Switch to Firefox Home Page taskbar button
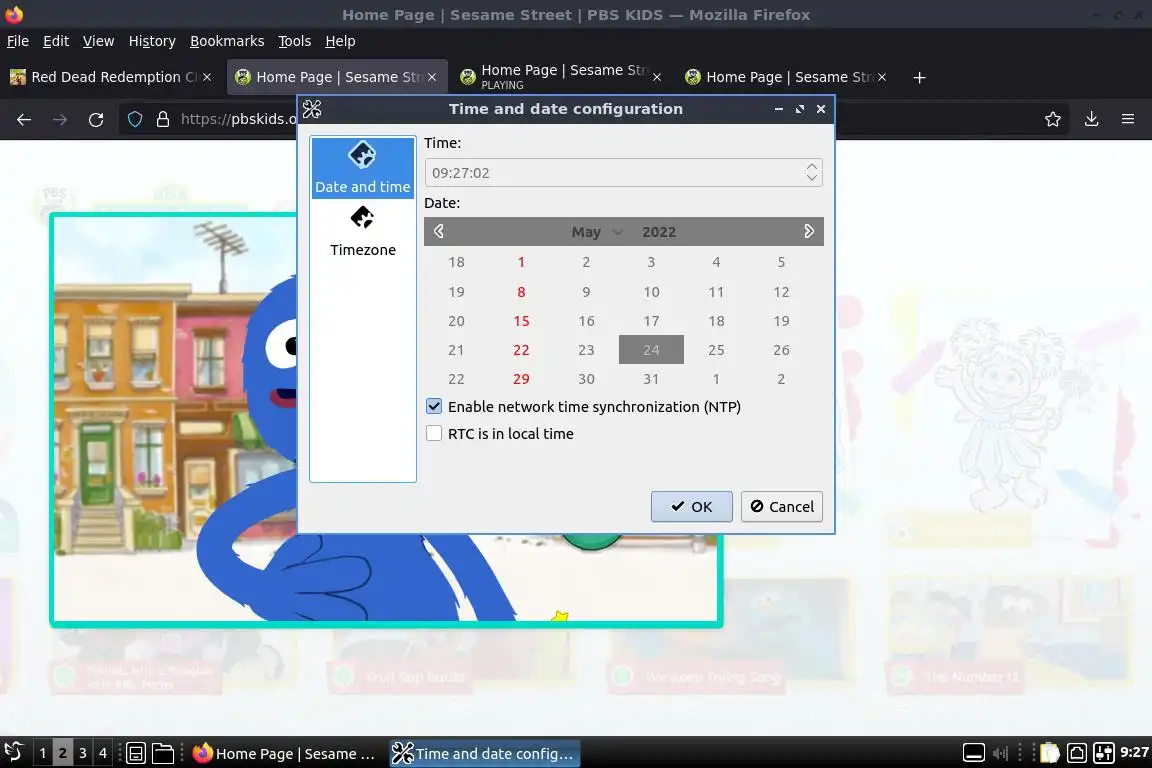Viewport: 1152px width, 768px height. 285,753
